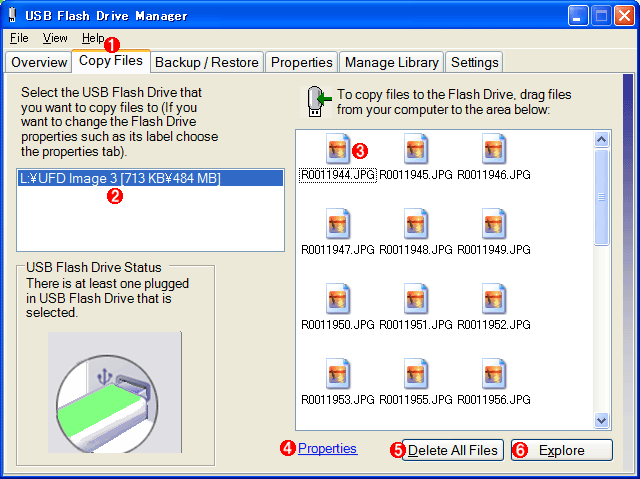Click the R0011952.JPG file icon
Screen dimensions: 640x479
[x=493, y=299]
